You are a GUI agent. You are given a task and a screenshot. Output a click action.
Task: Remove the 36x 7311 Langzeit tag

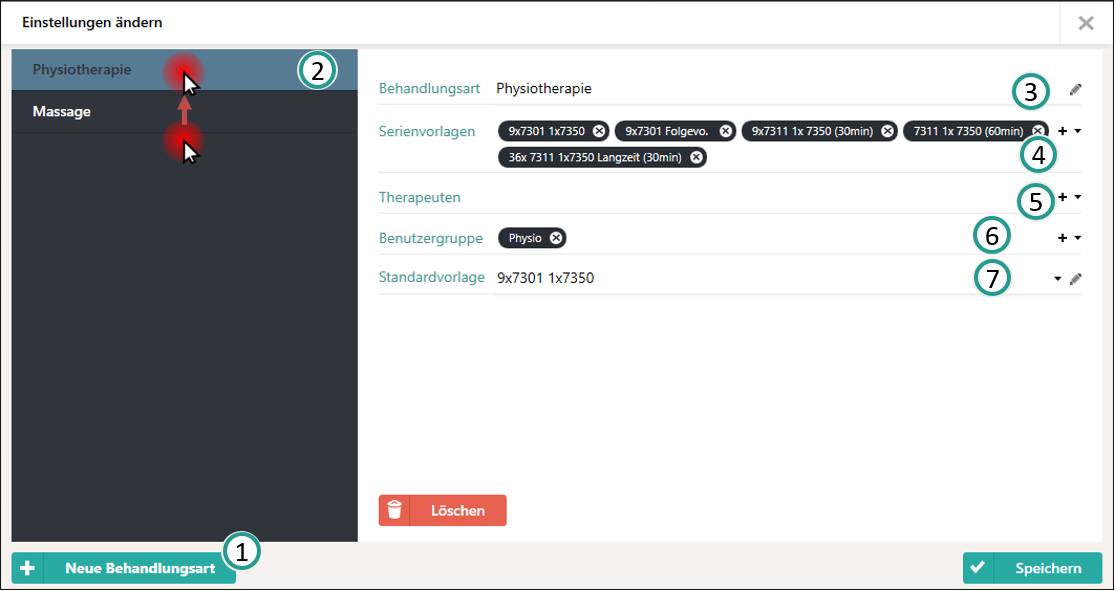(x=696, y=157)
